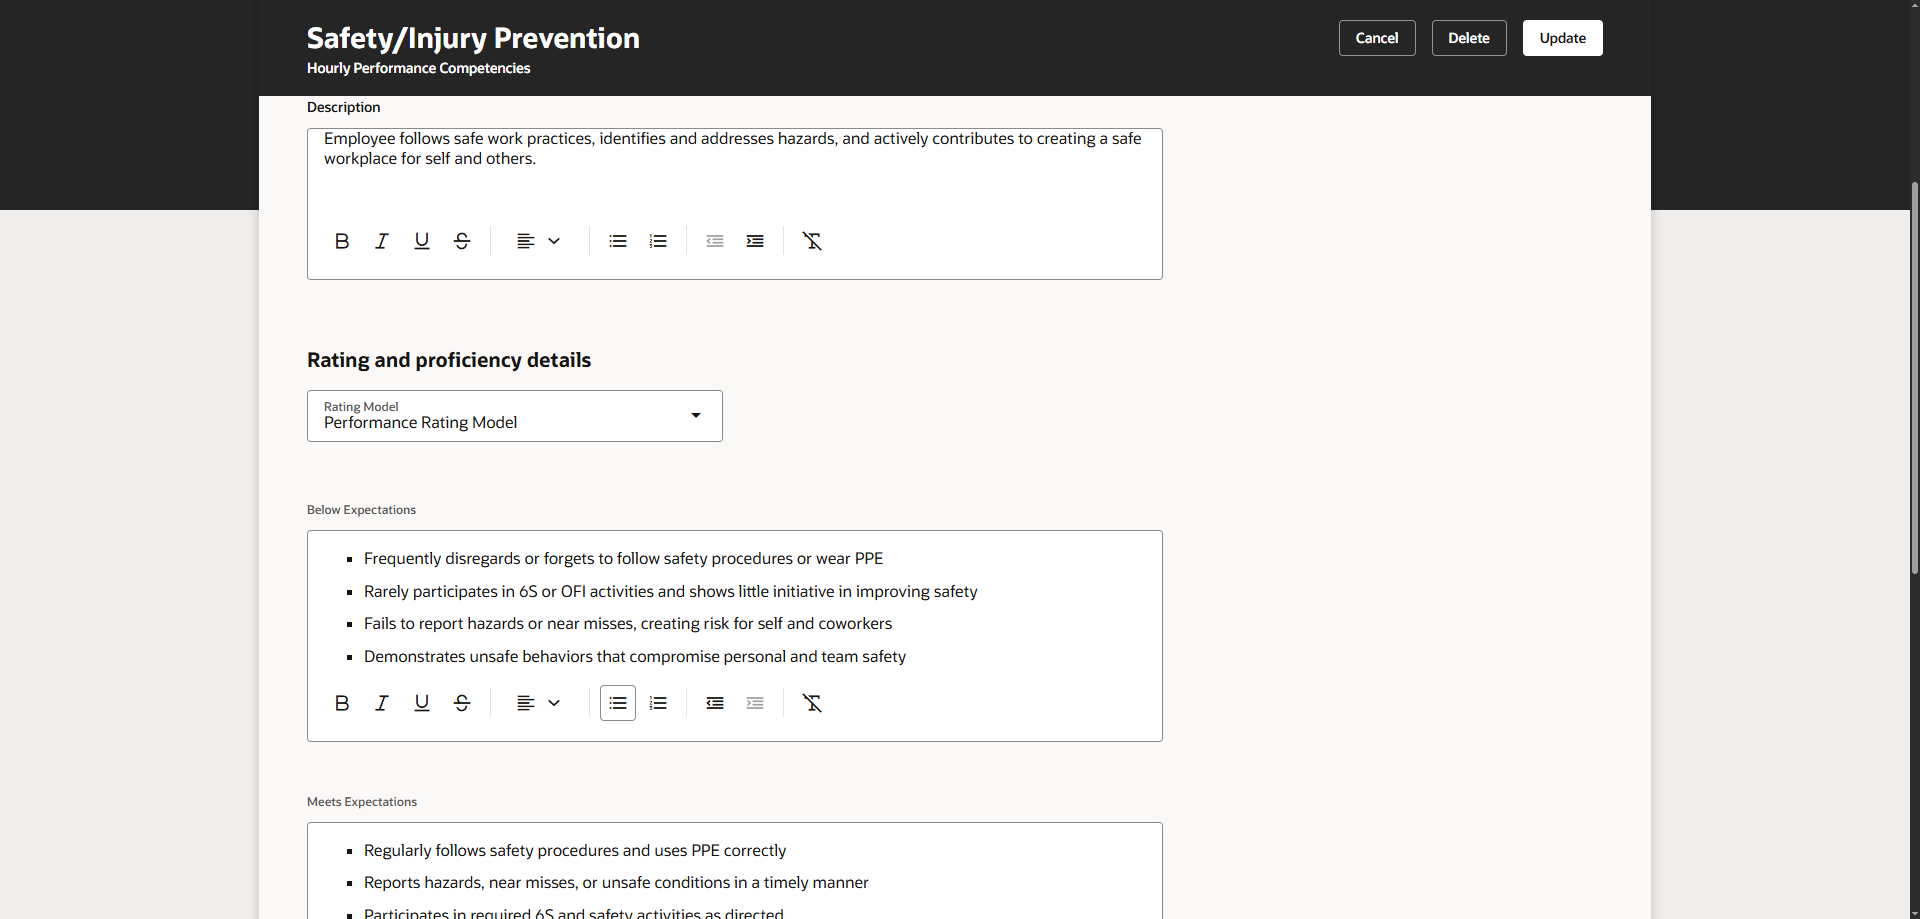Screen dimensions: 1920x919
Task: Click Underline in the Description editor toolbar
Action: (x=422, y=241)
